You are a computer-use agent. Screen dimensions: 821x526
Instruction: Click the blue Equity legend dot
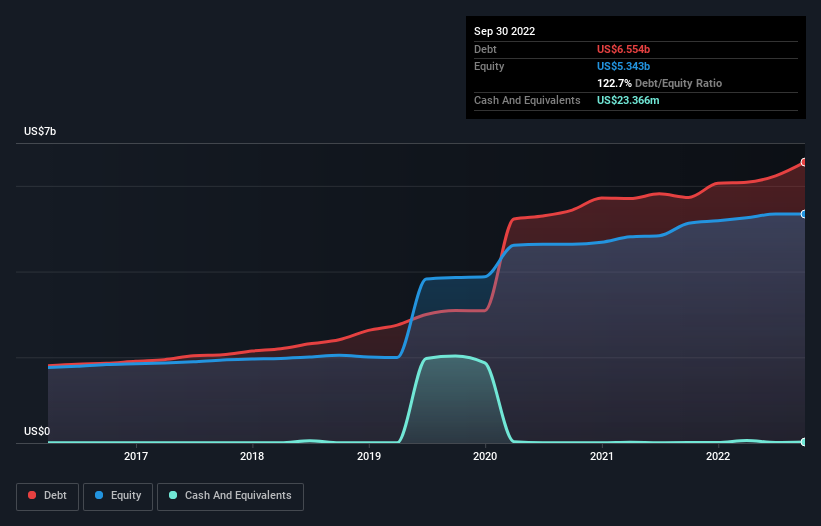[99, 495]
